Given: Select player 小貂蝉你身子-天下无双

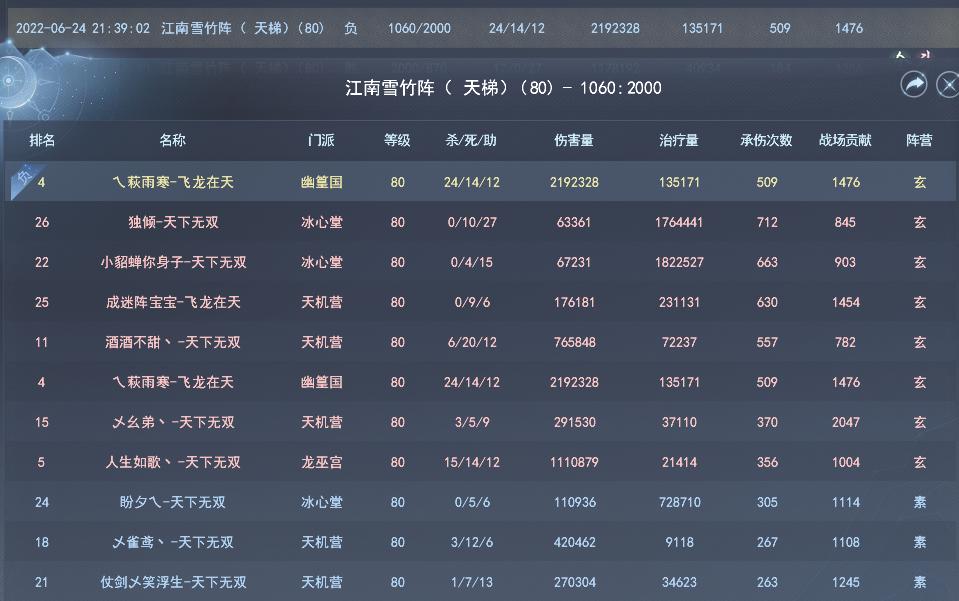Looking at the screenshot, I should click(x=173, y=262).
